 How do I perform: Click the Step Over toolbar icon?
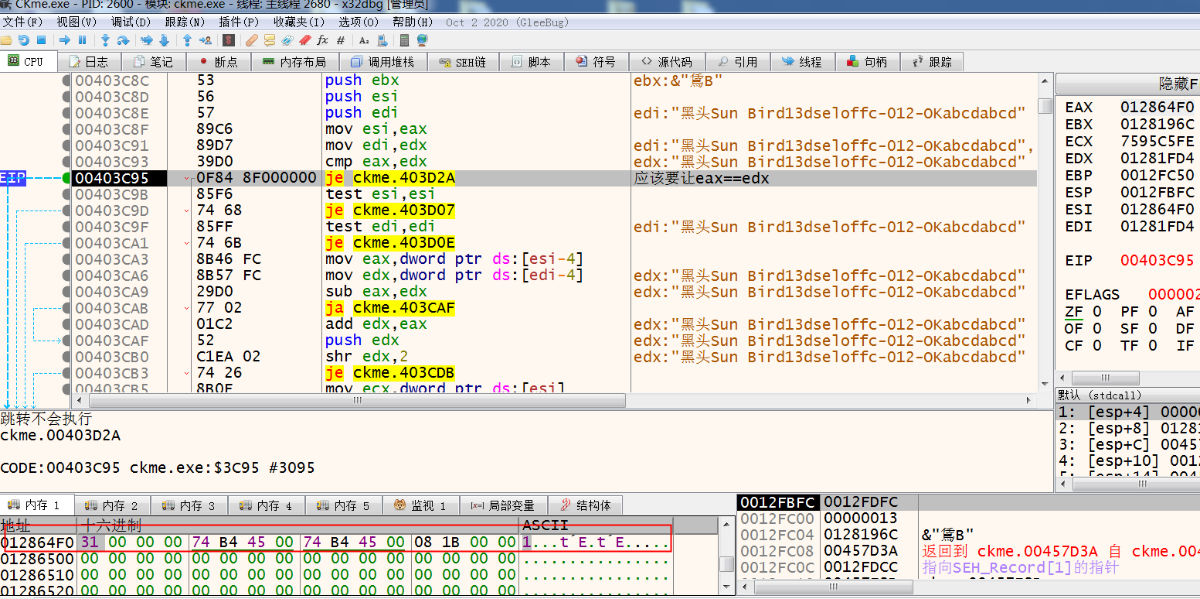[x=123, y=40]
